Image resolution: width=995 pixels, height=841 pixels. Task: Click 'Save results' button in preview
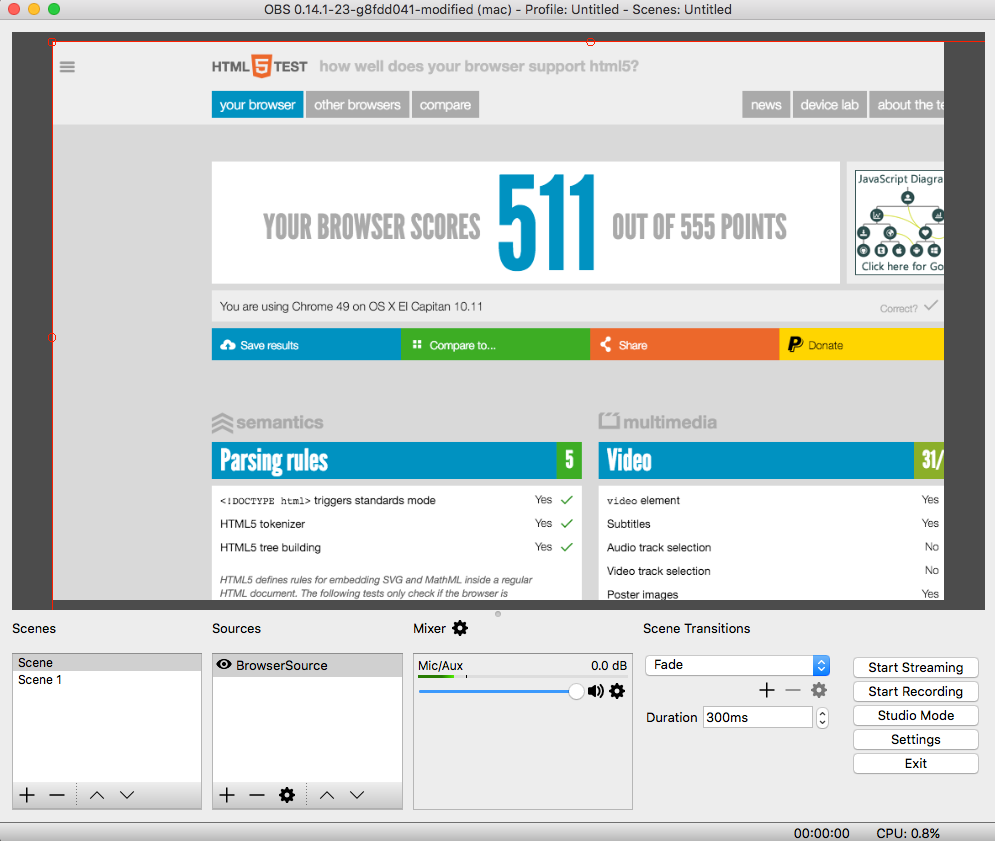pyautogui.click(x=306, y=345)
